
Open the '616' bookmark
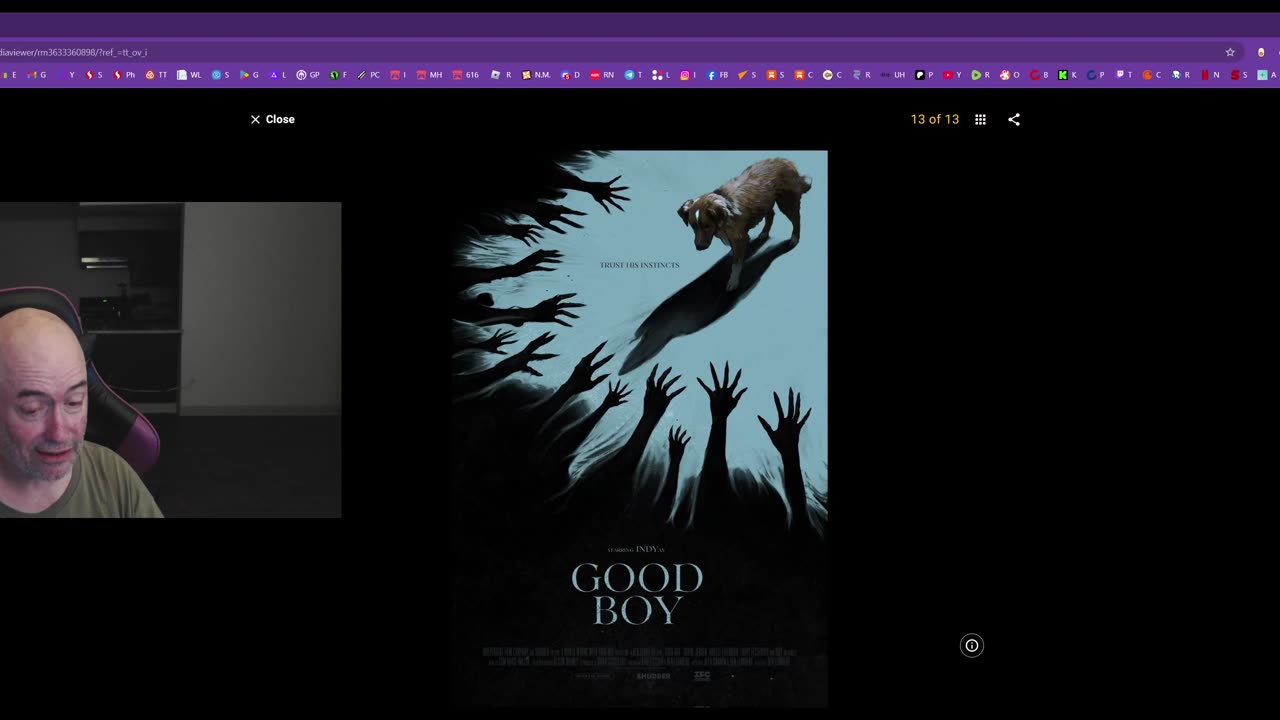coord(465,75)
